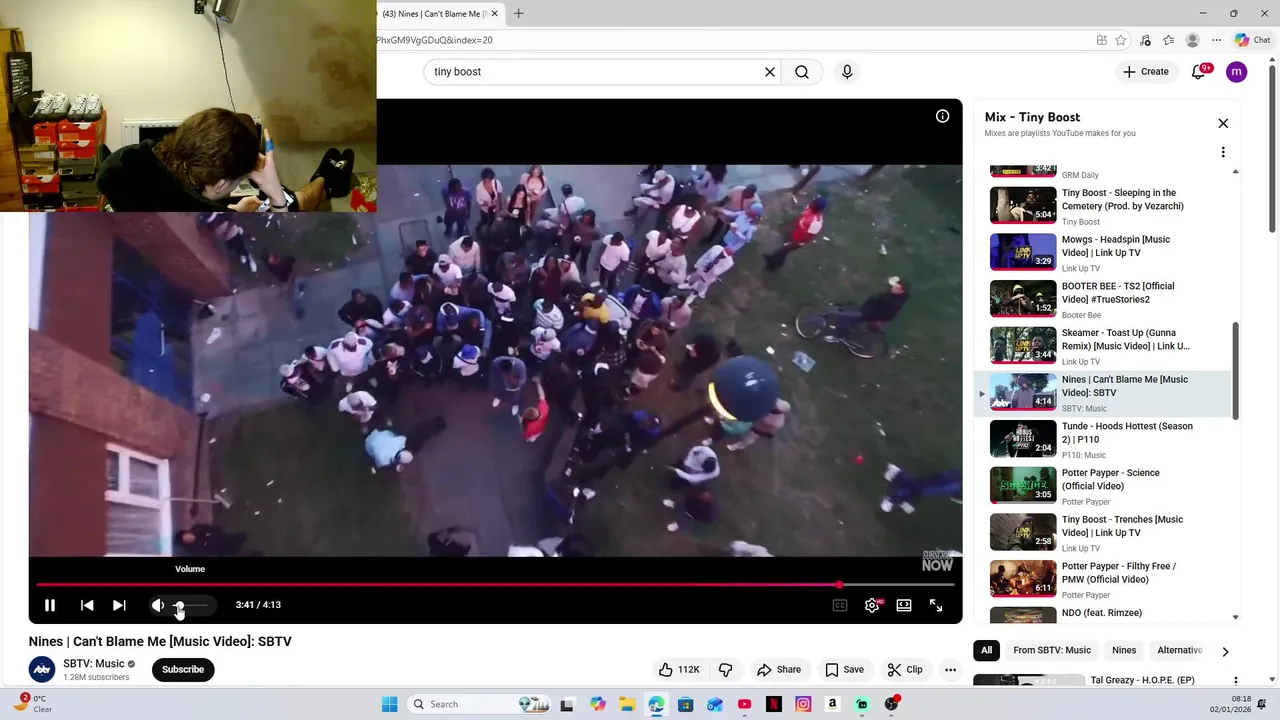Open the Create menu

(x=1145, y=72)
